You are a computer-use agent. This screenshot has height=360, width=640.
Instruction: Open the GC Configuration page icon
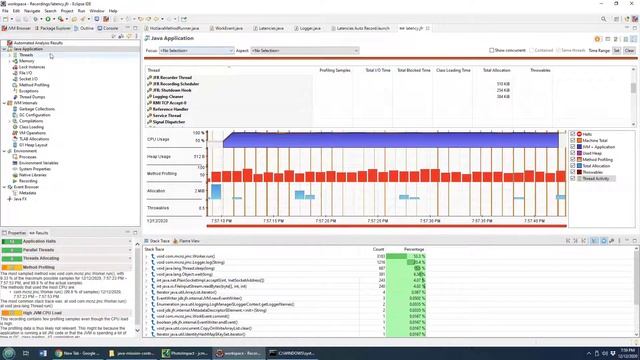[x=15, y=115]
